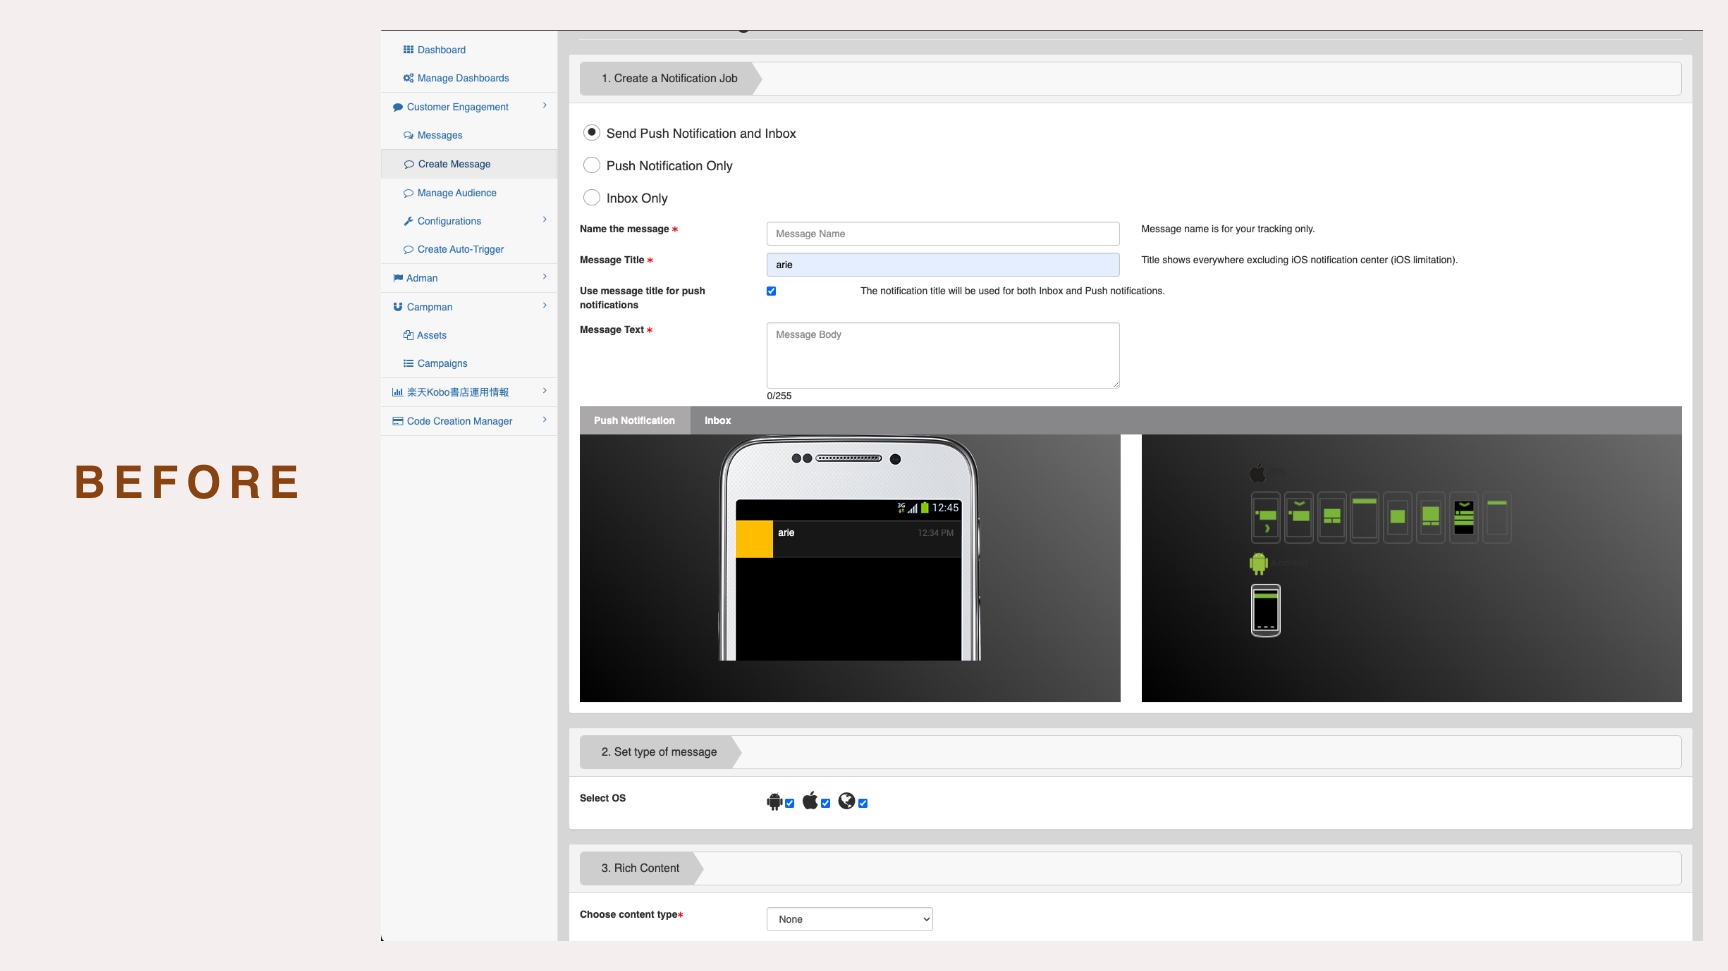1728x971 pixels.
Task: Click the Manage Dashboards gears icon
Action: coord(408,78)
